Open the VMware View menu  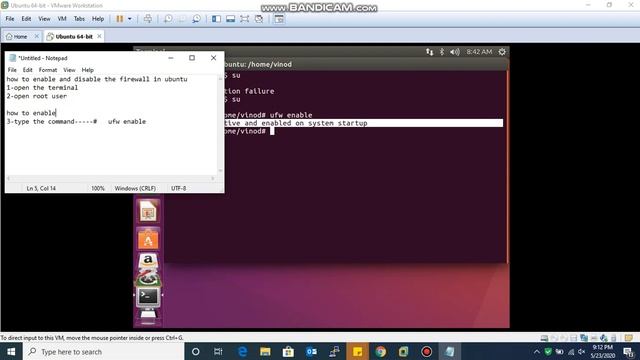click(x=44, y=19)
